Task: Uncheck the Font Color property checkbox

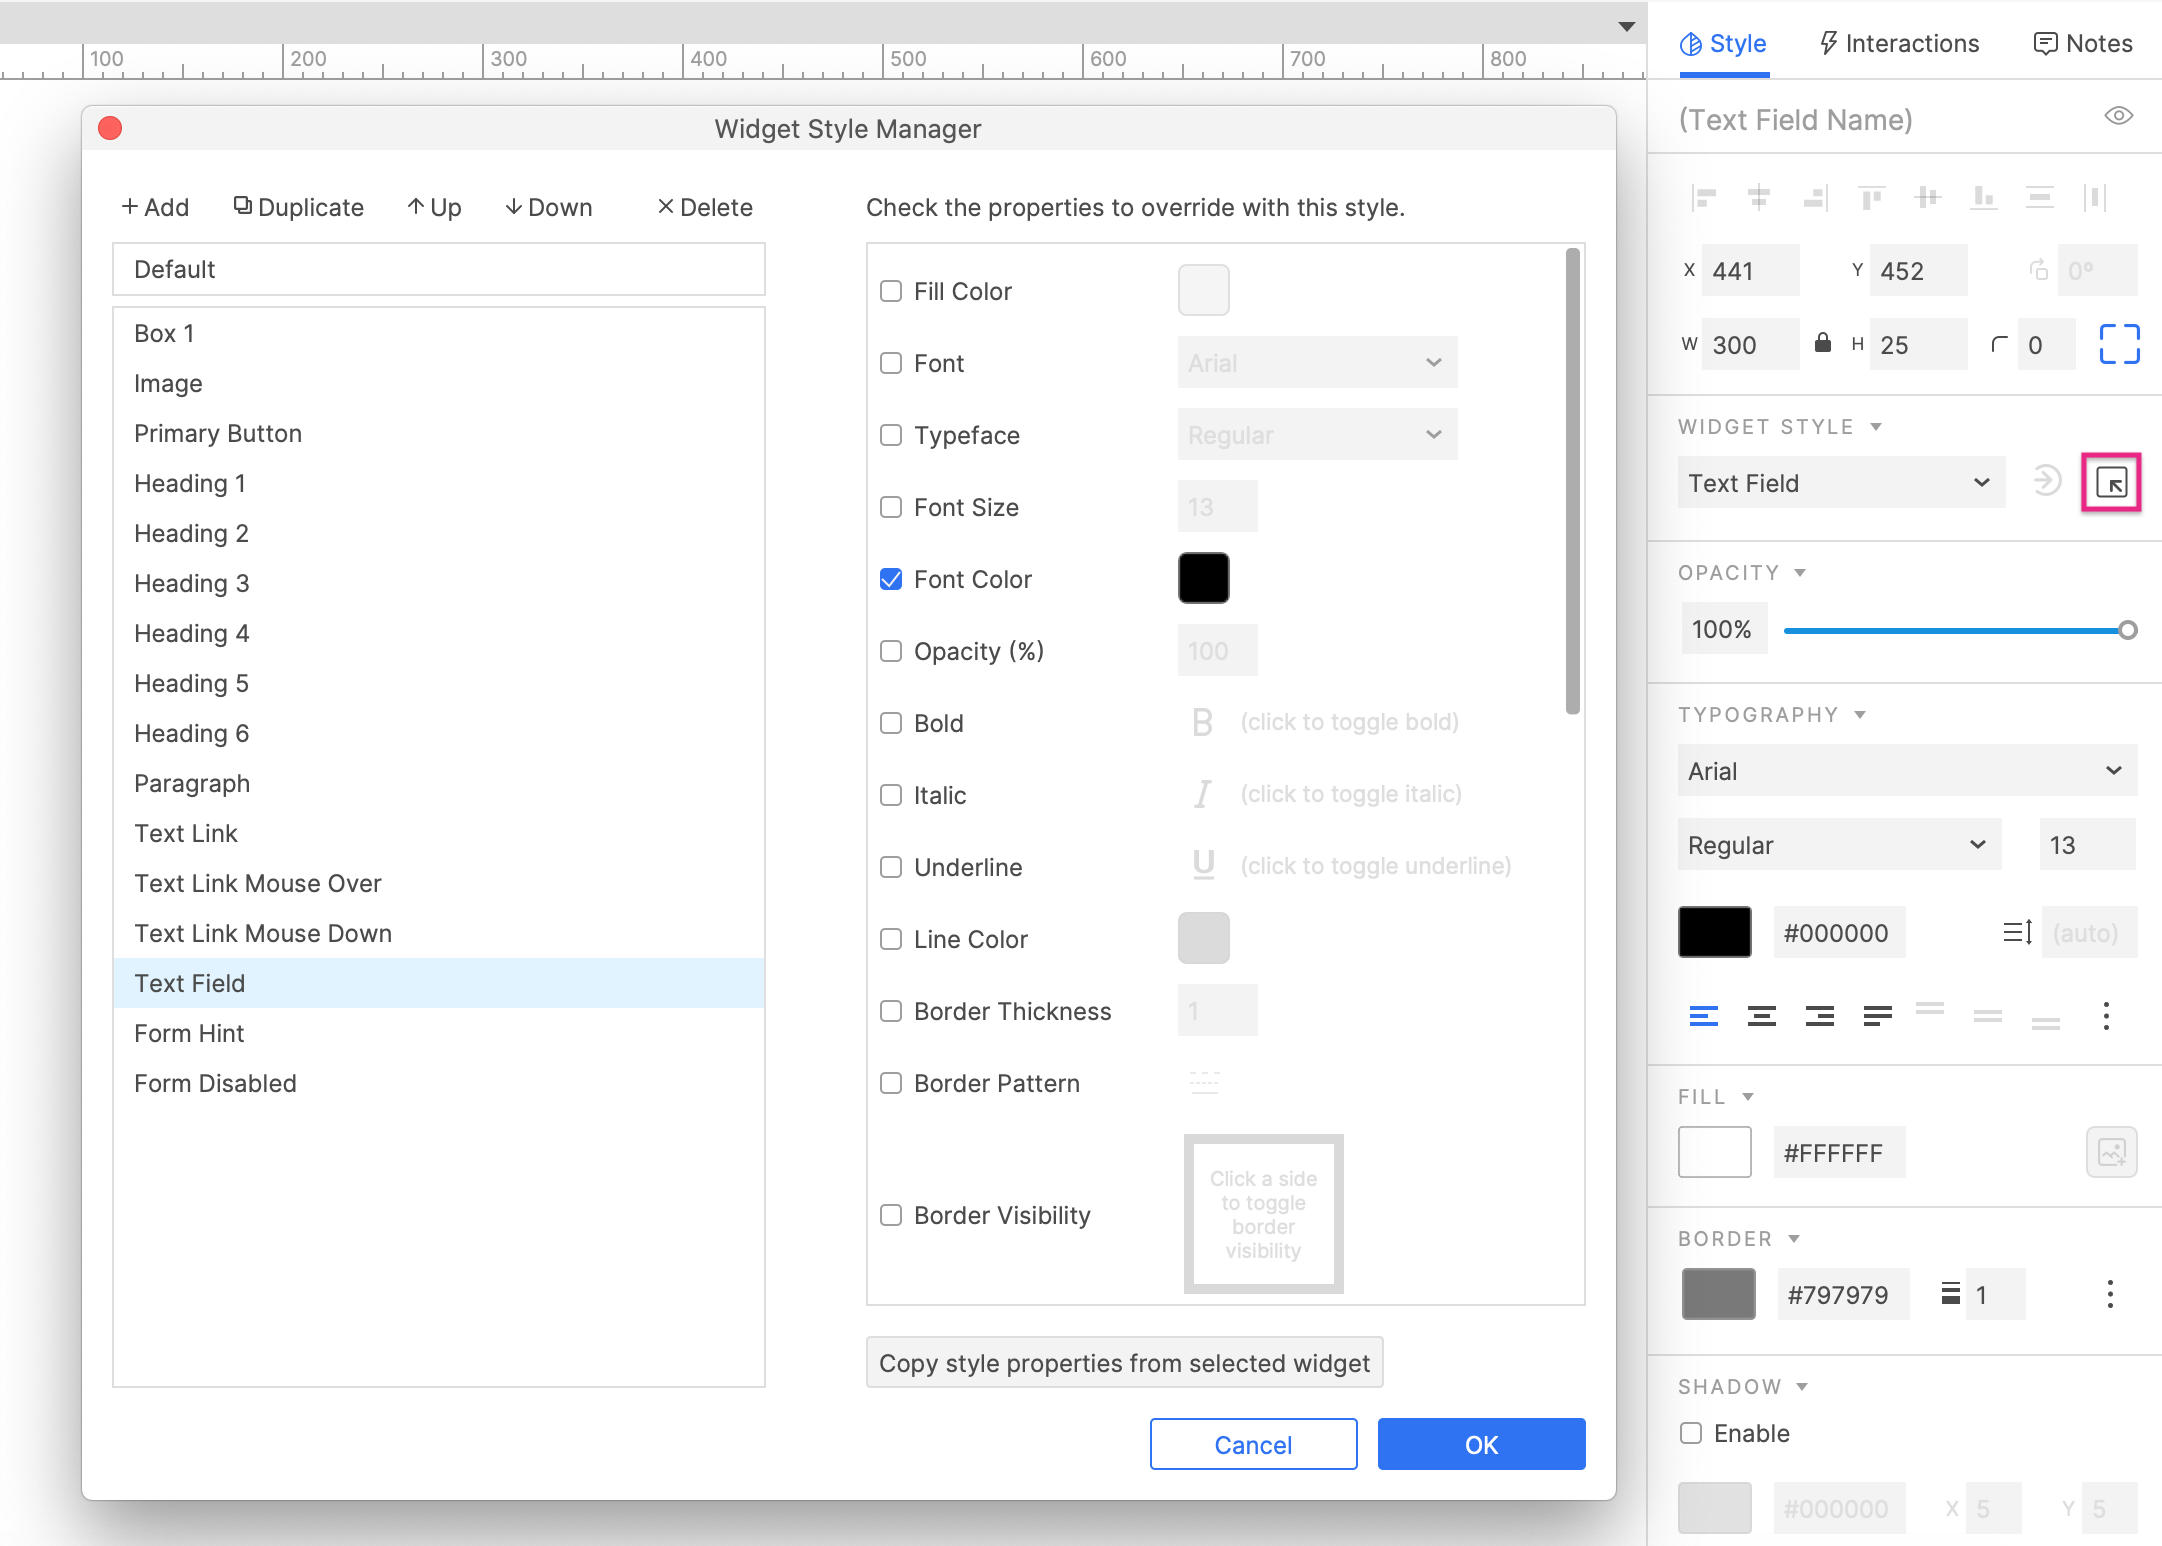Action: click(891, 578)
